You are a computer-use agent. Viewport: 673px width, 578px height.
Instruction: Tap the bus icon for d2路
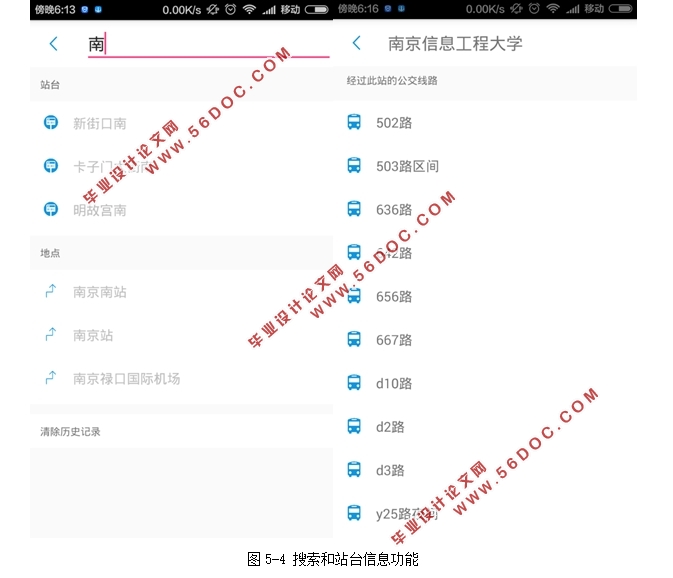pyautogui.click(x=354, y=426)
